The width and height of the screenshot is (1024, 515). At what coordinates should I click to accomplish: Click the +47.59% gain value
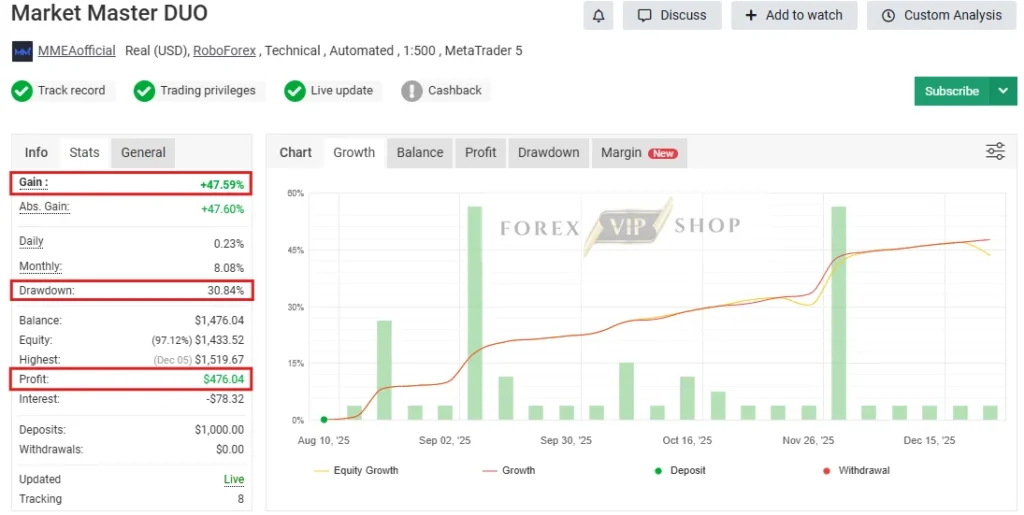[222, 185]
